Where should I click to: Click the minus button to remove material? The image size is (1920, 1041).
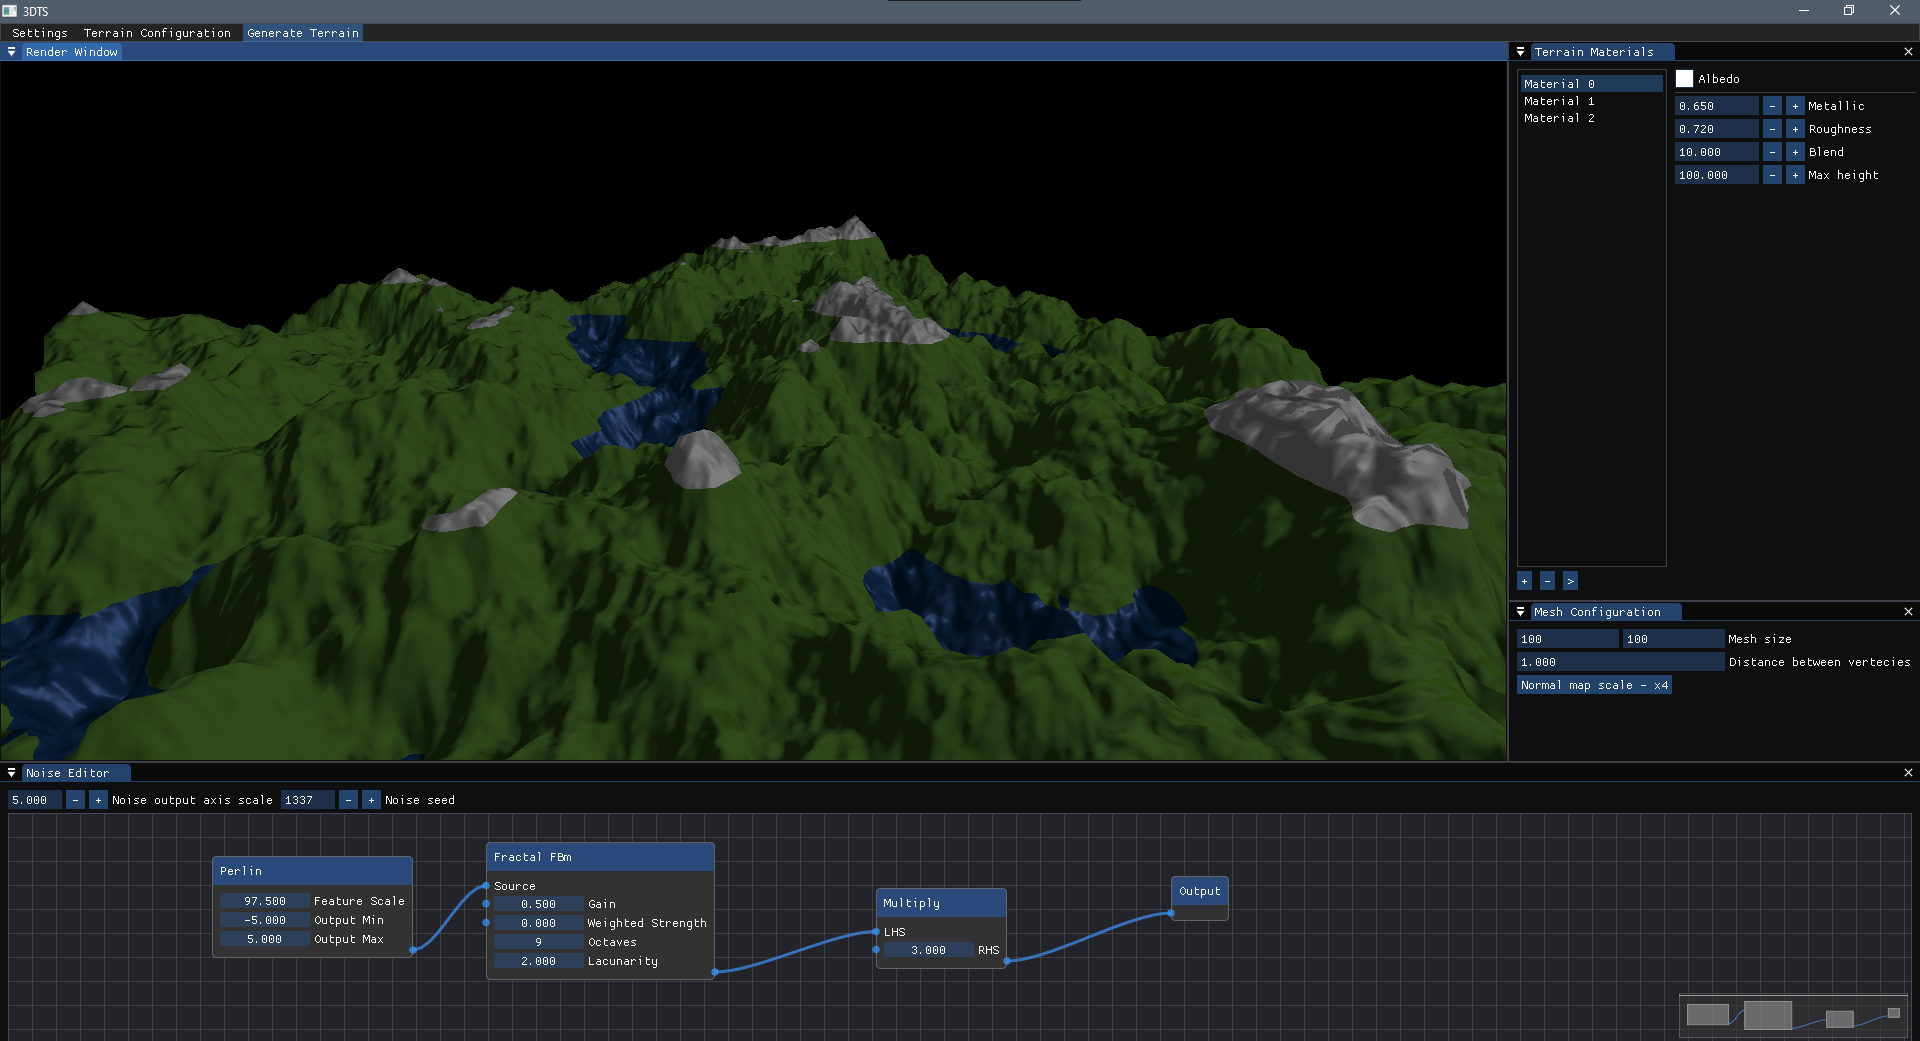[1547, 581]
